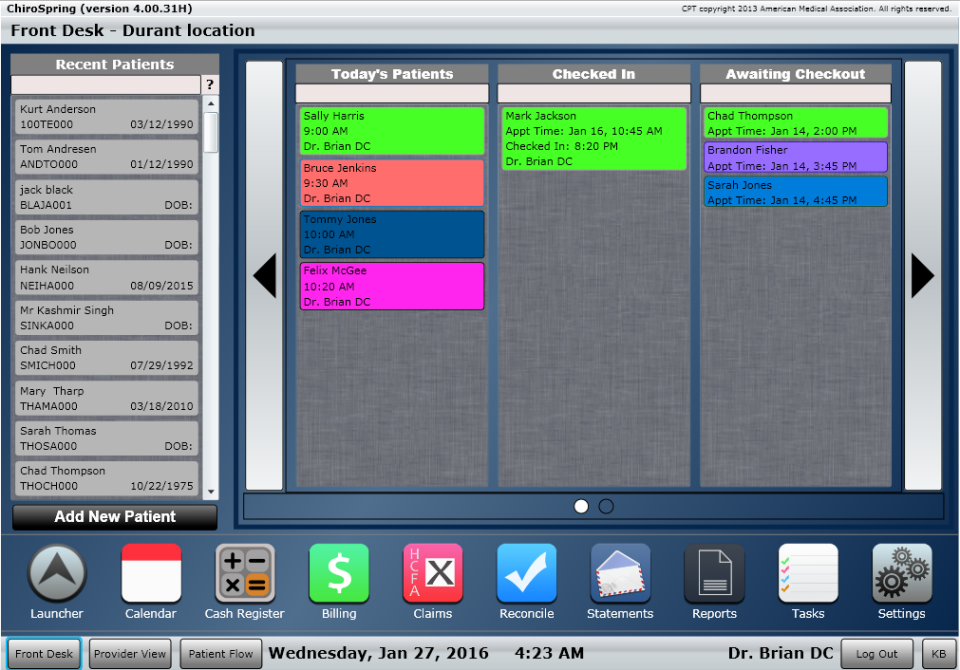This screenshot has height=670, width=960.
Task: Open the Tasks checklist icon
Action: coord(808,574)
